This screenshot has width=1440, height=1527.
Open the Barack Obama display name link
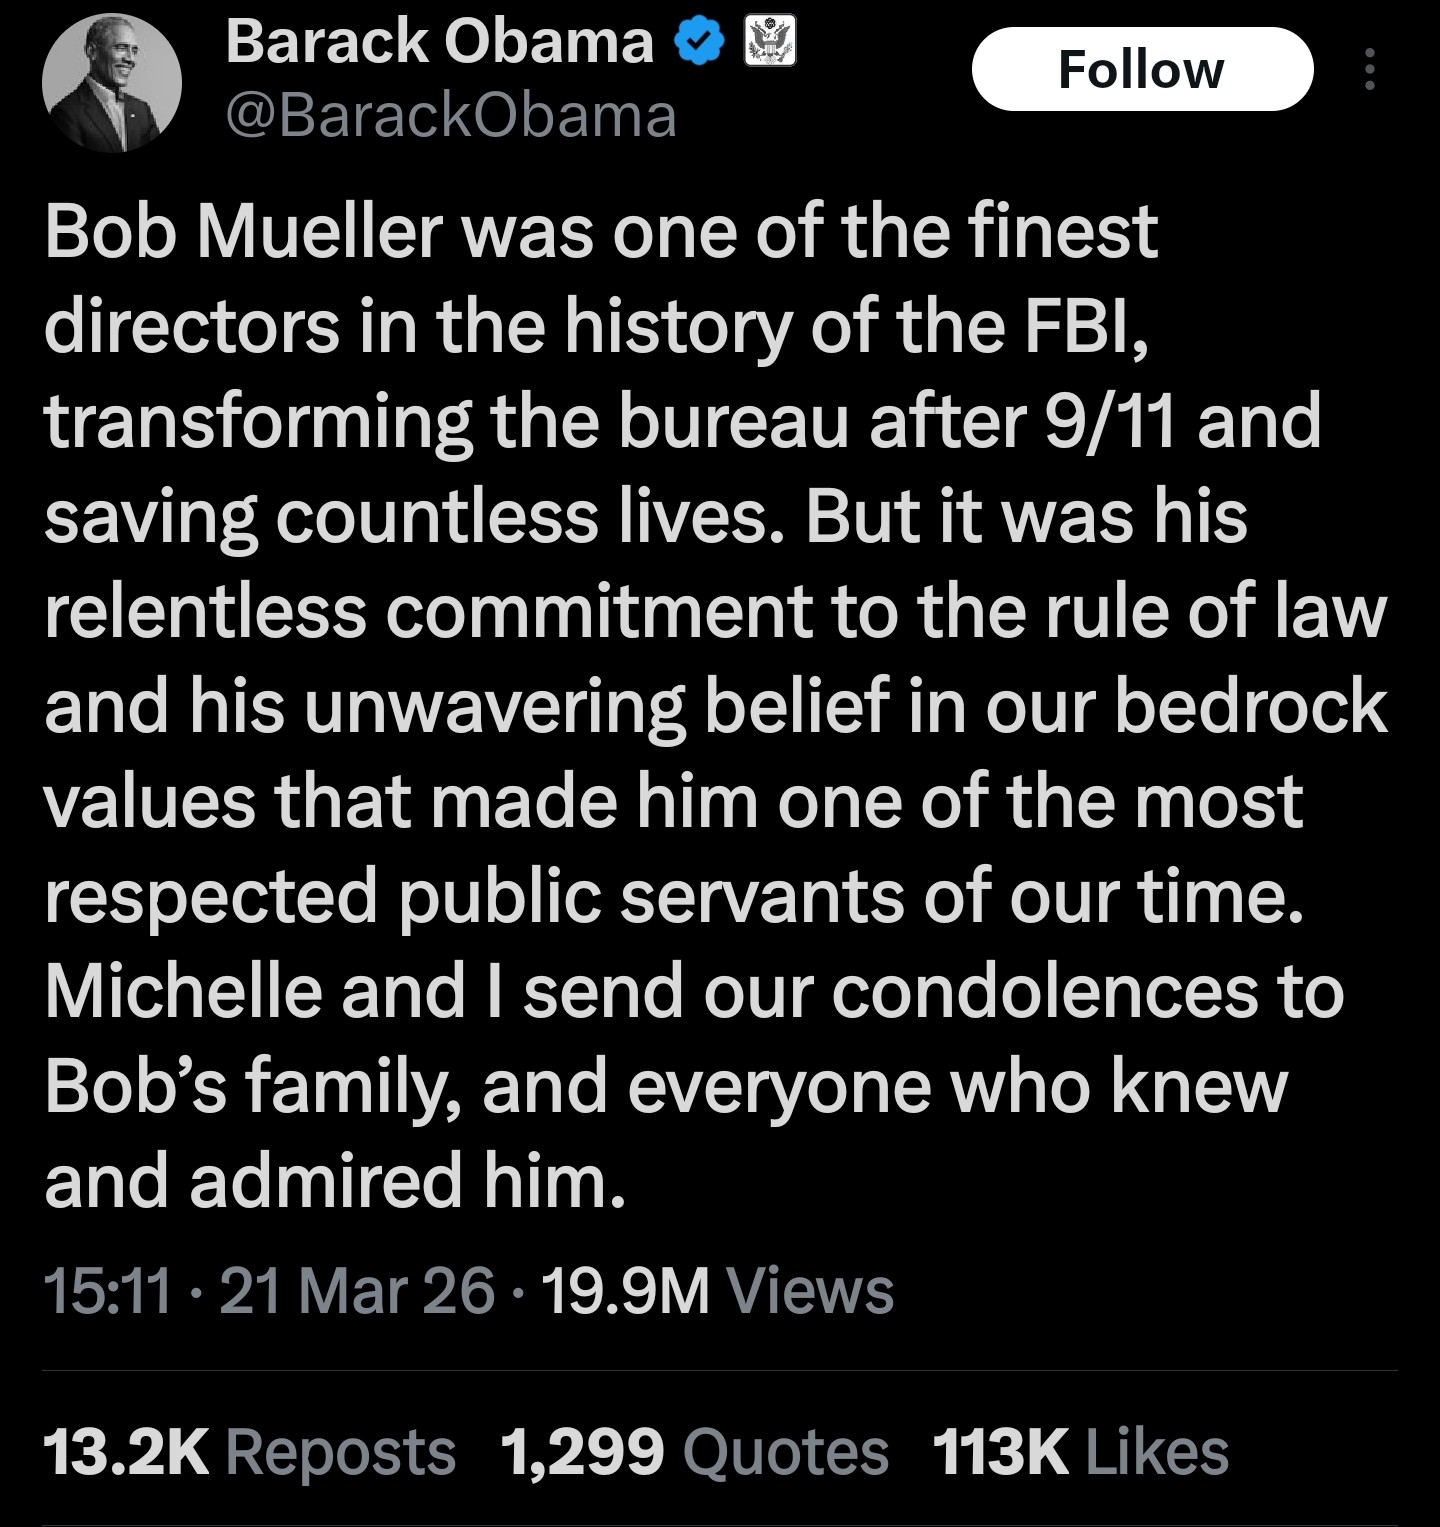point(439,42)
